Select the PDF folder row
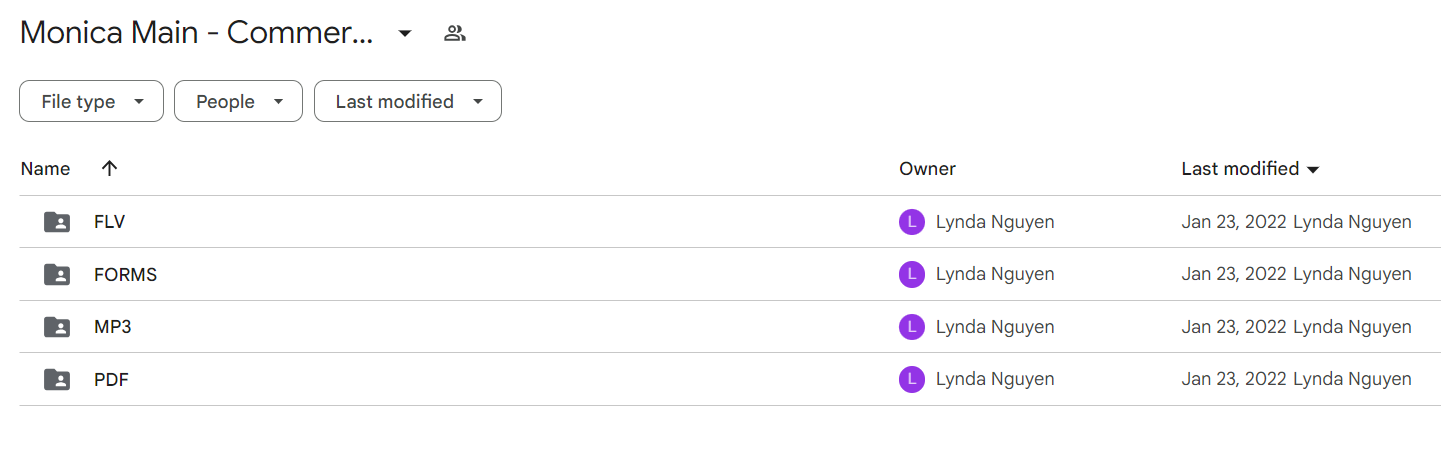This screenshot has width=1441, height=473. pos(730,380)
